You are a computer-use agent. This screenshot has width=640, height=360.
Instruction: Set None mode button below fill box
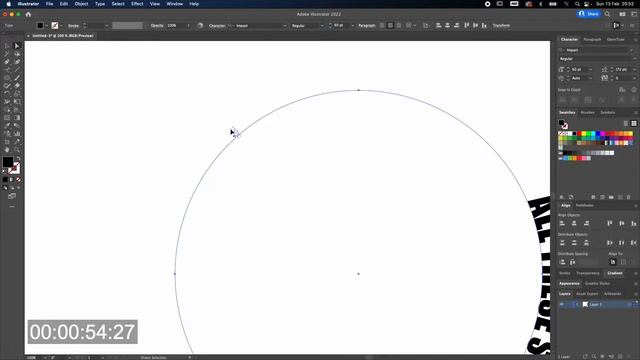(18, 180)
